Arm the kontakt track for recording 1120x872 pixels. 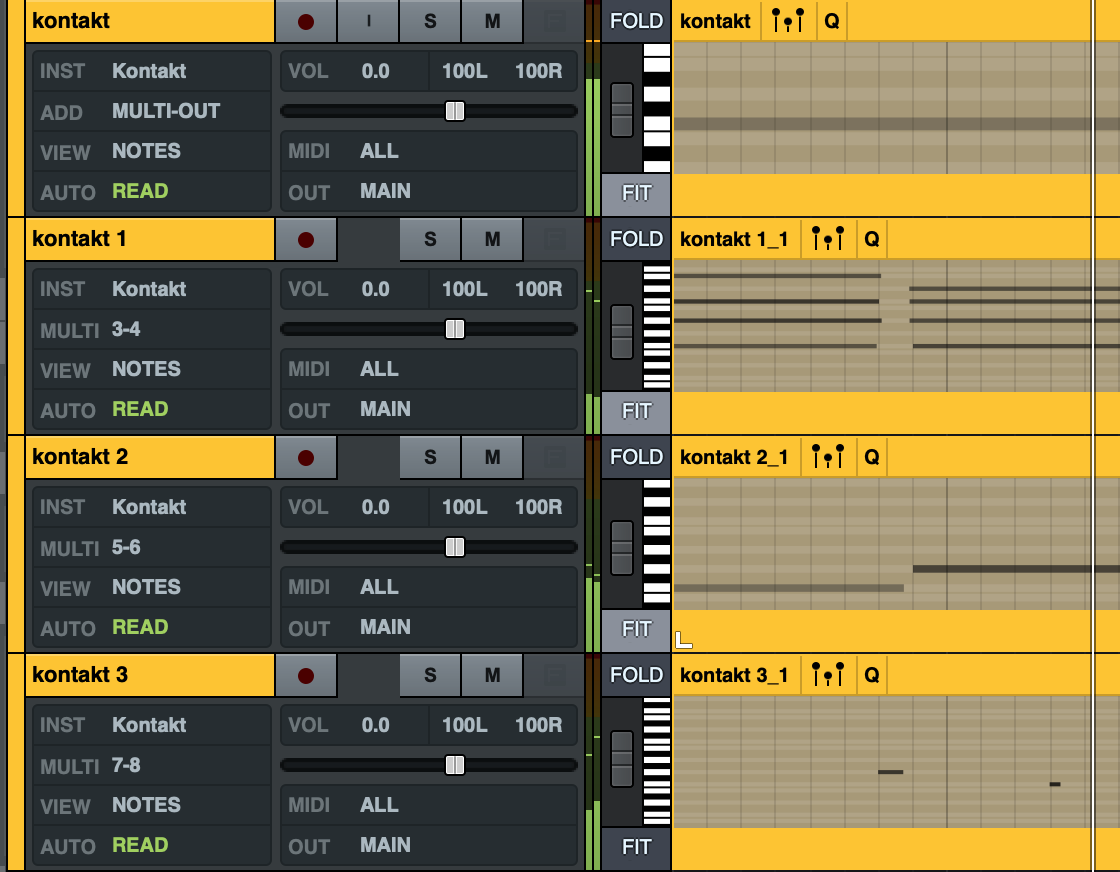tap(307, 20)
